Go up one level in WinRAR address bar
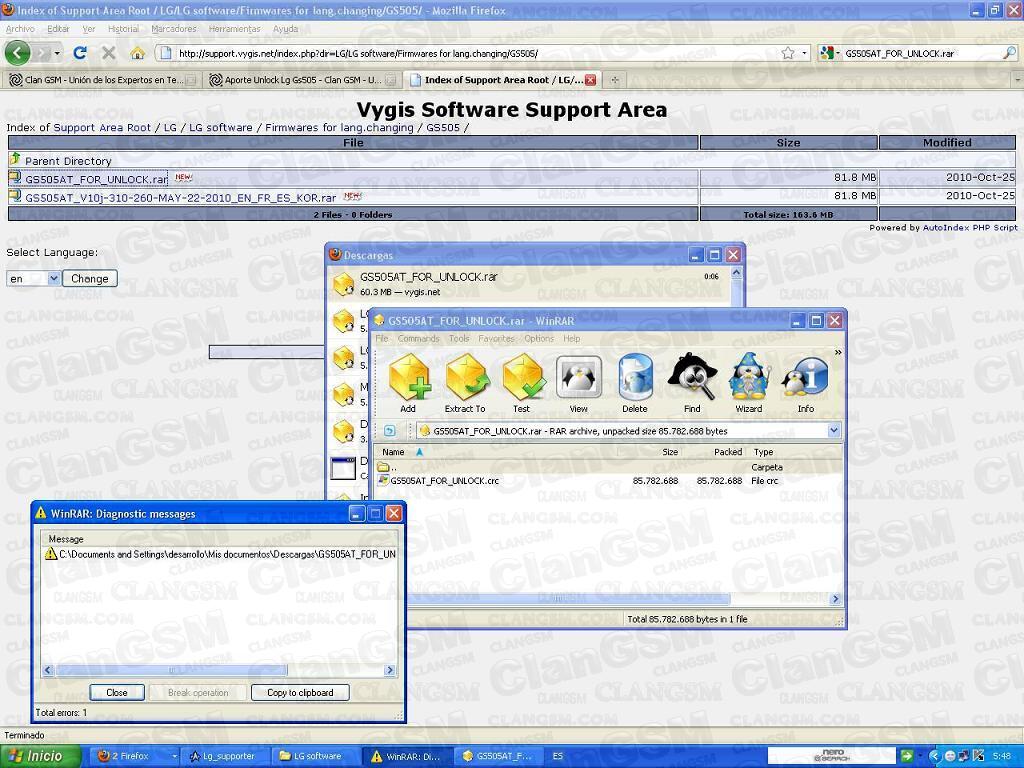 tap(389, 430)
